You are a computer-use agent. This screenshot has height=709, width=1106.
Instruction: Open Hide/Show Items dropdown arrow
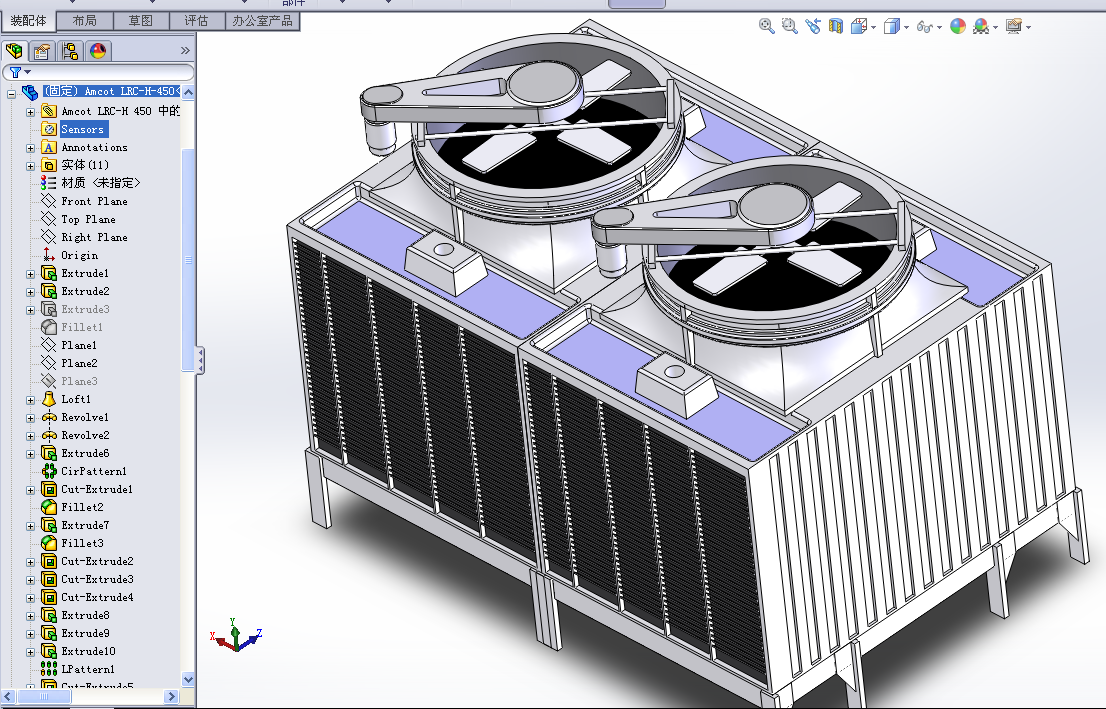pyautogui.click(x=940, y=28)
